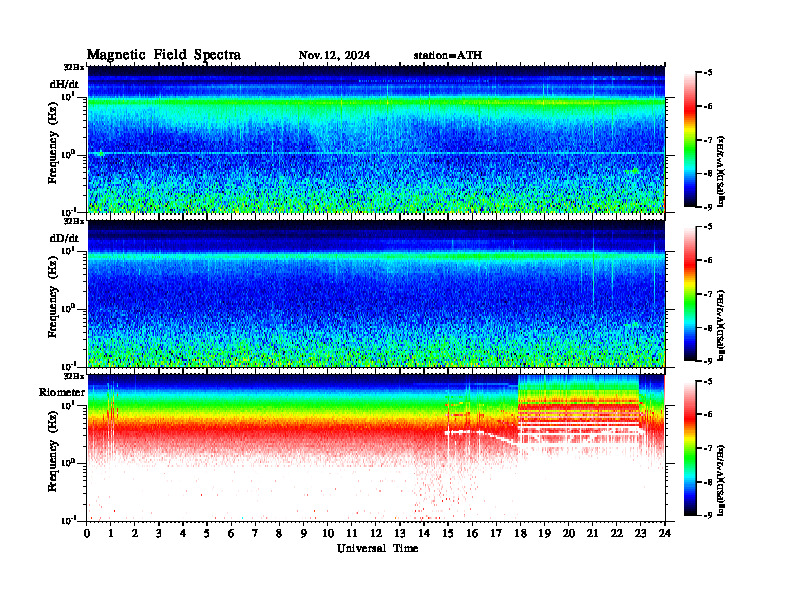This screenshot has height=612, width=792.
Task: Click hour 11 on the Universal Time axis
Action: (x=352, y=534)
